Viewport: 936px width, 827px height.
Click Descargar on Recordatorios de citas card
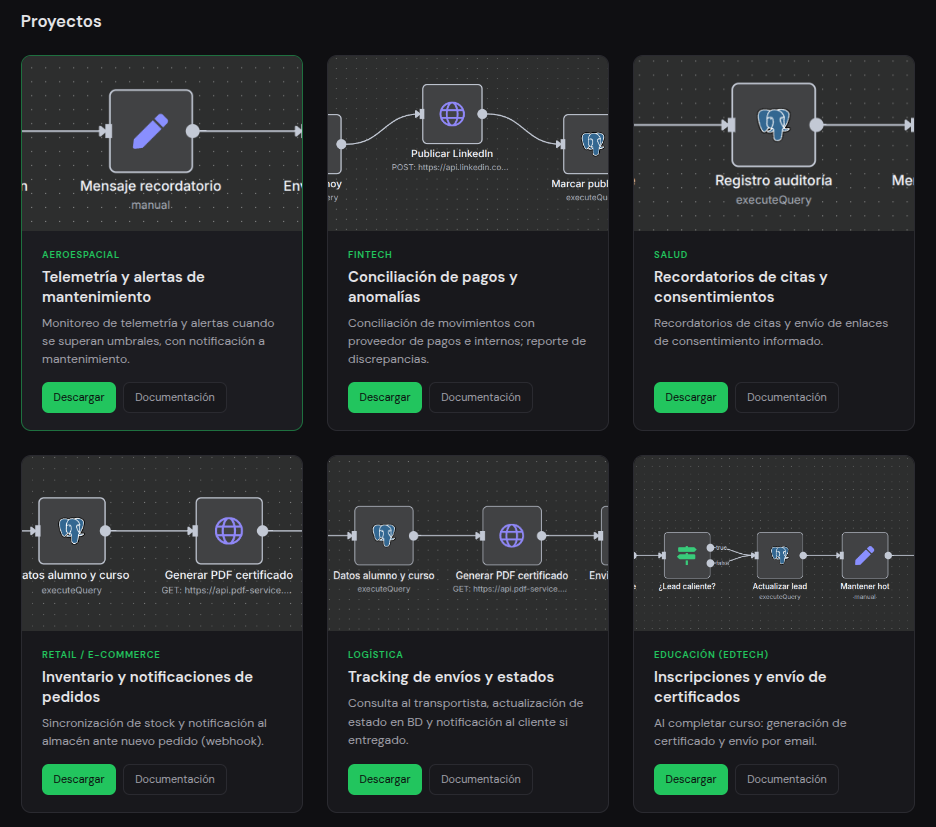(x=690, y=397)
